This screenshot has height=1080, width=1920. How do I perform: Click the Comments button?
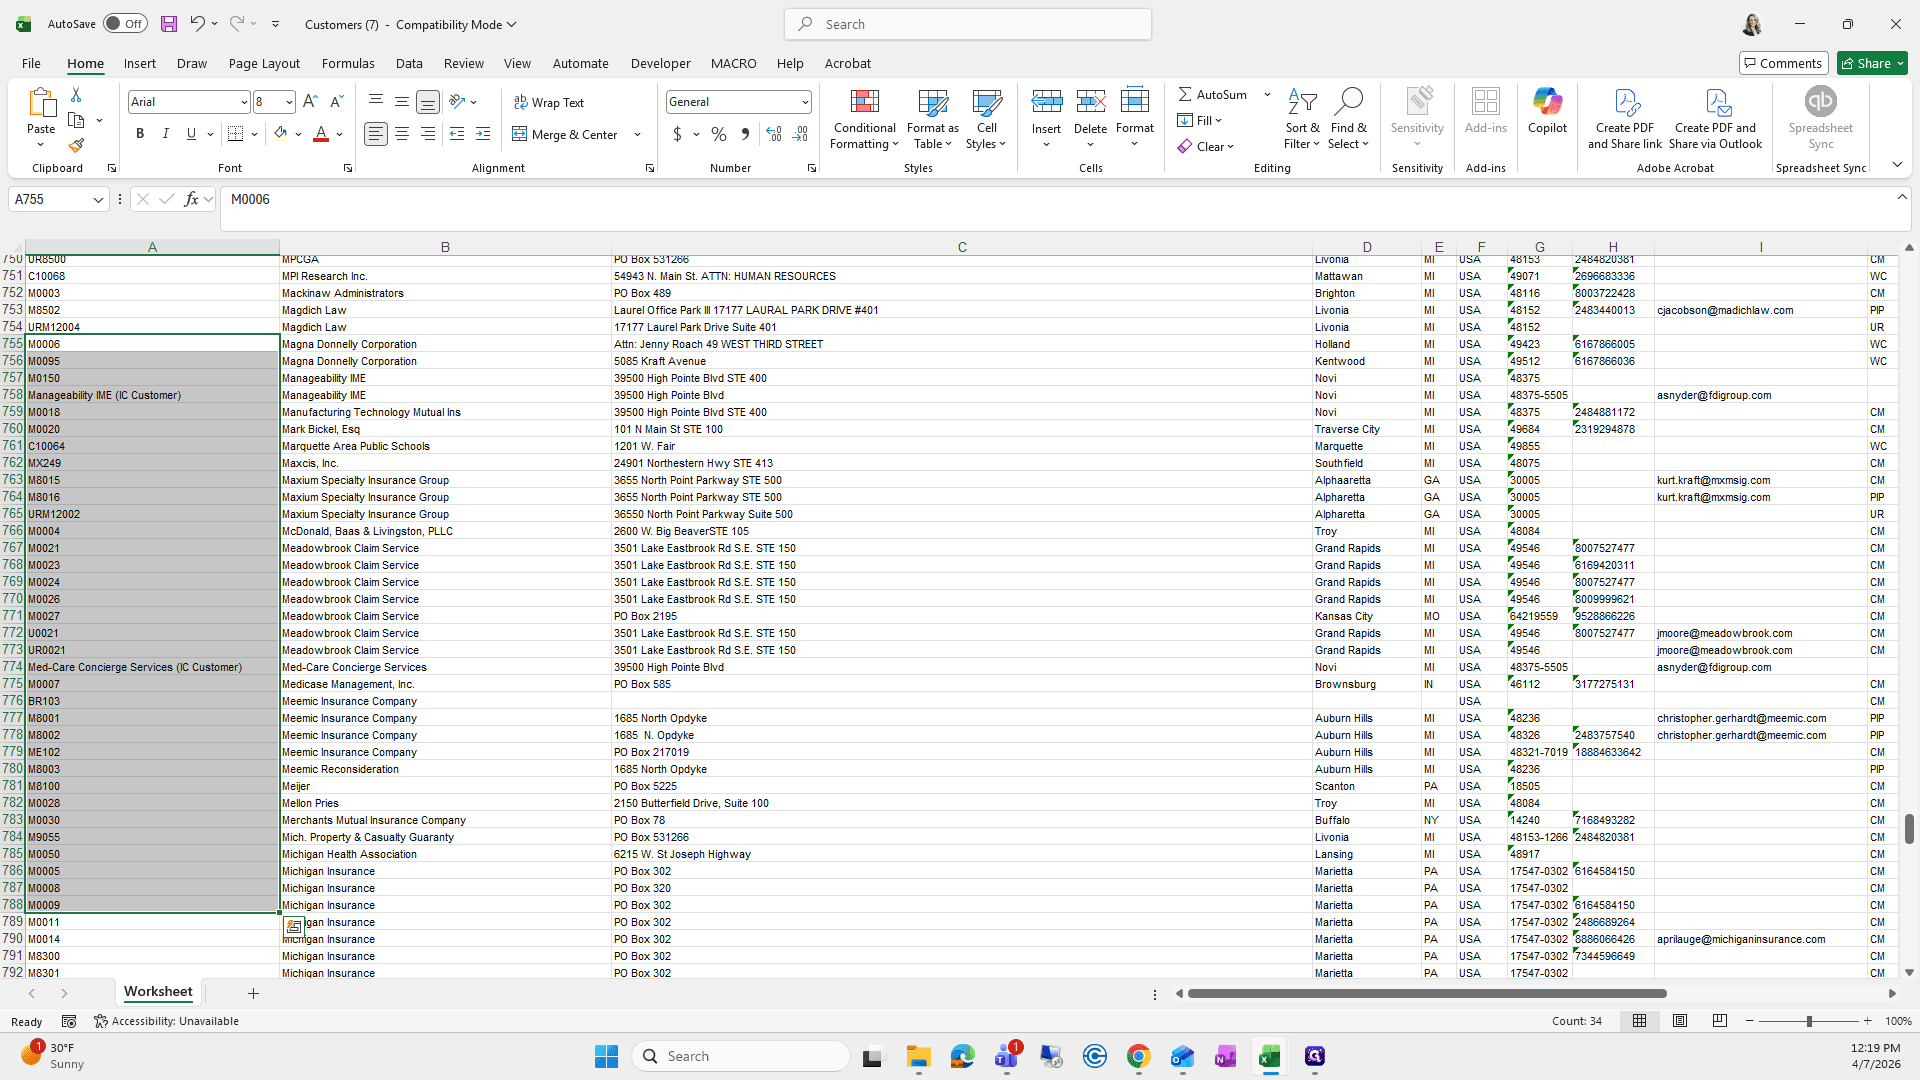(1783, 63)
